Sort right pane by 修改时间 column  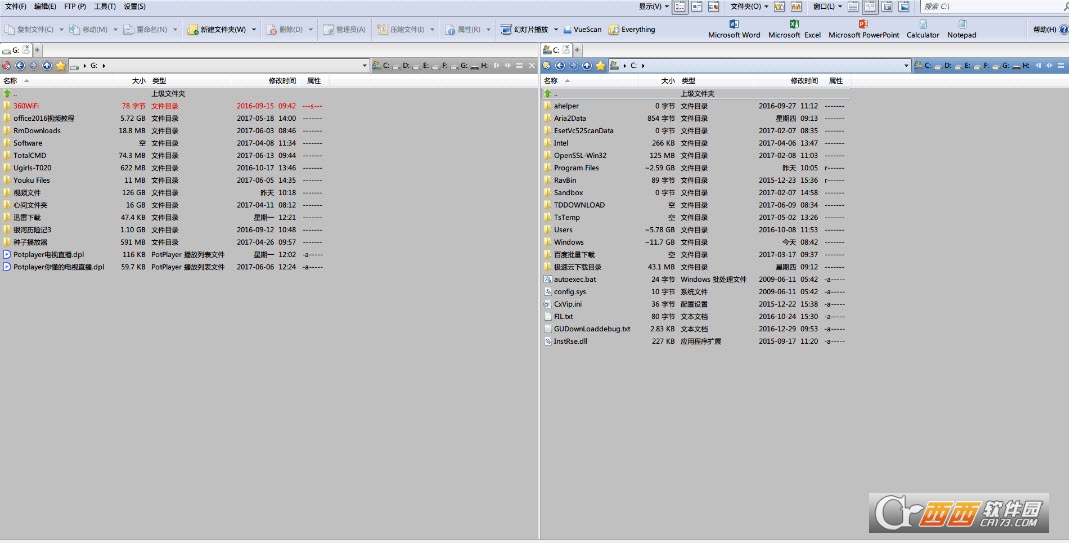coord(804,80)
